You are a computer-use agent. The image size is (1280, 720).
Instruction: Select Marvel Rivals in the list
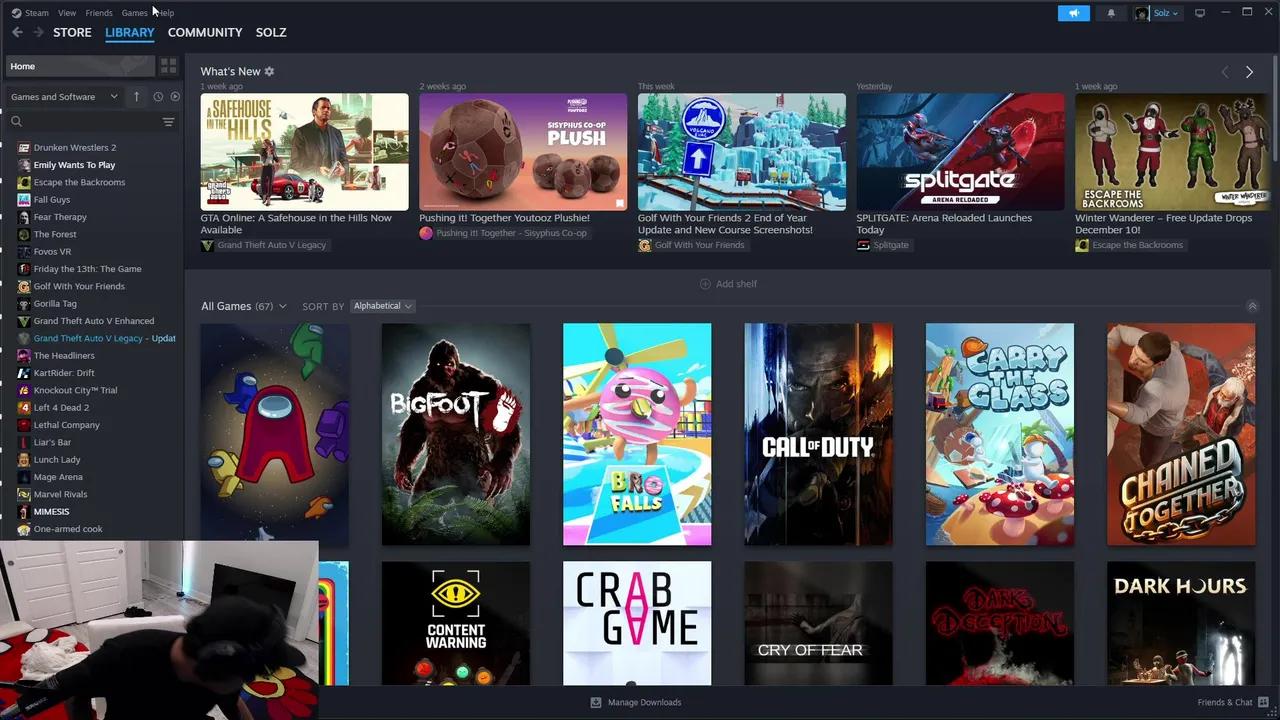[60, 494]
